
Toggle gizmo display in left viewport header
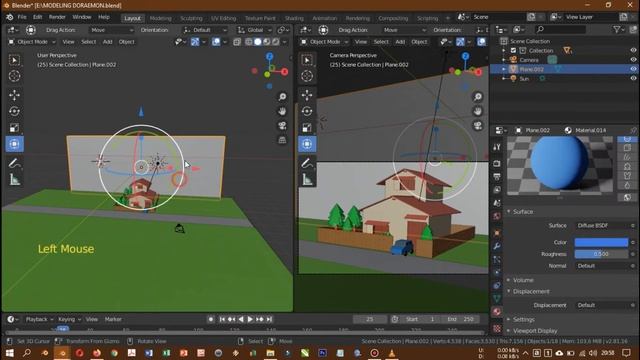click(x=195, y=42)
